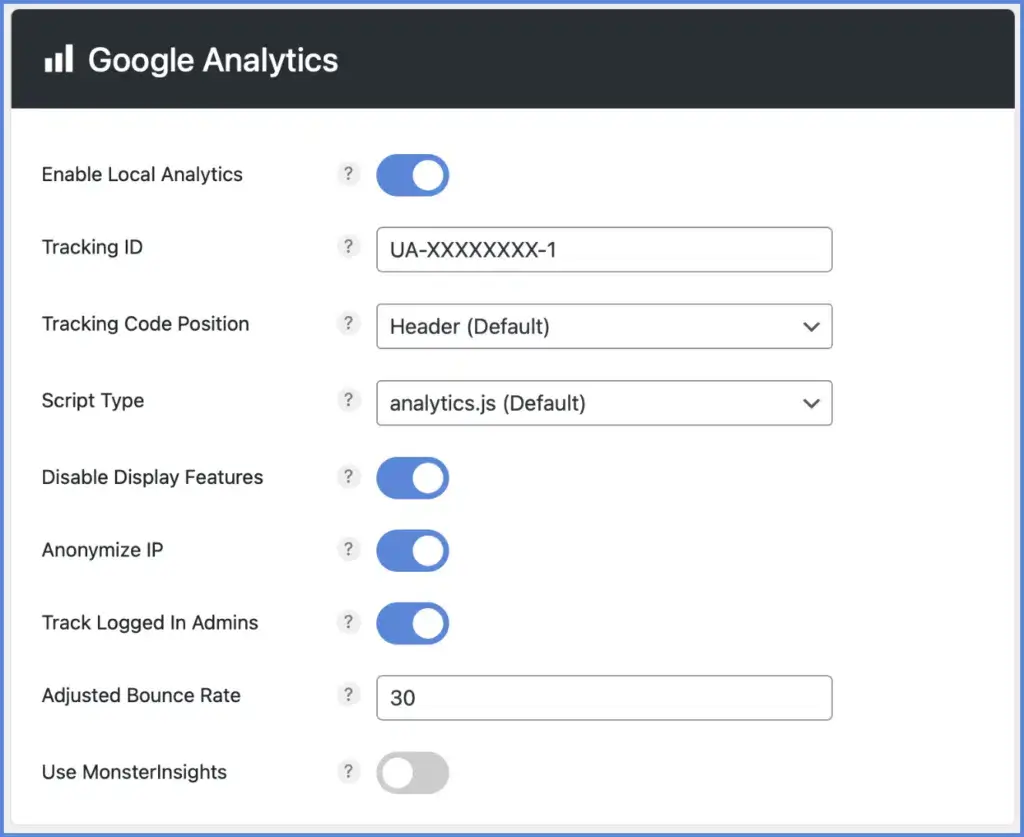This screenshot has height=837, width=1024.
Task: Open the Tracking Code Position dropdown
Action: pyautogui.click(x=604, y=326)
